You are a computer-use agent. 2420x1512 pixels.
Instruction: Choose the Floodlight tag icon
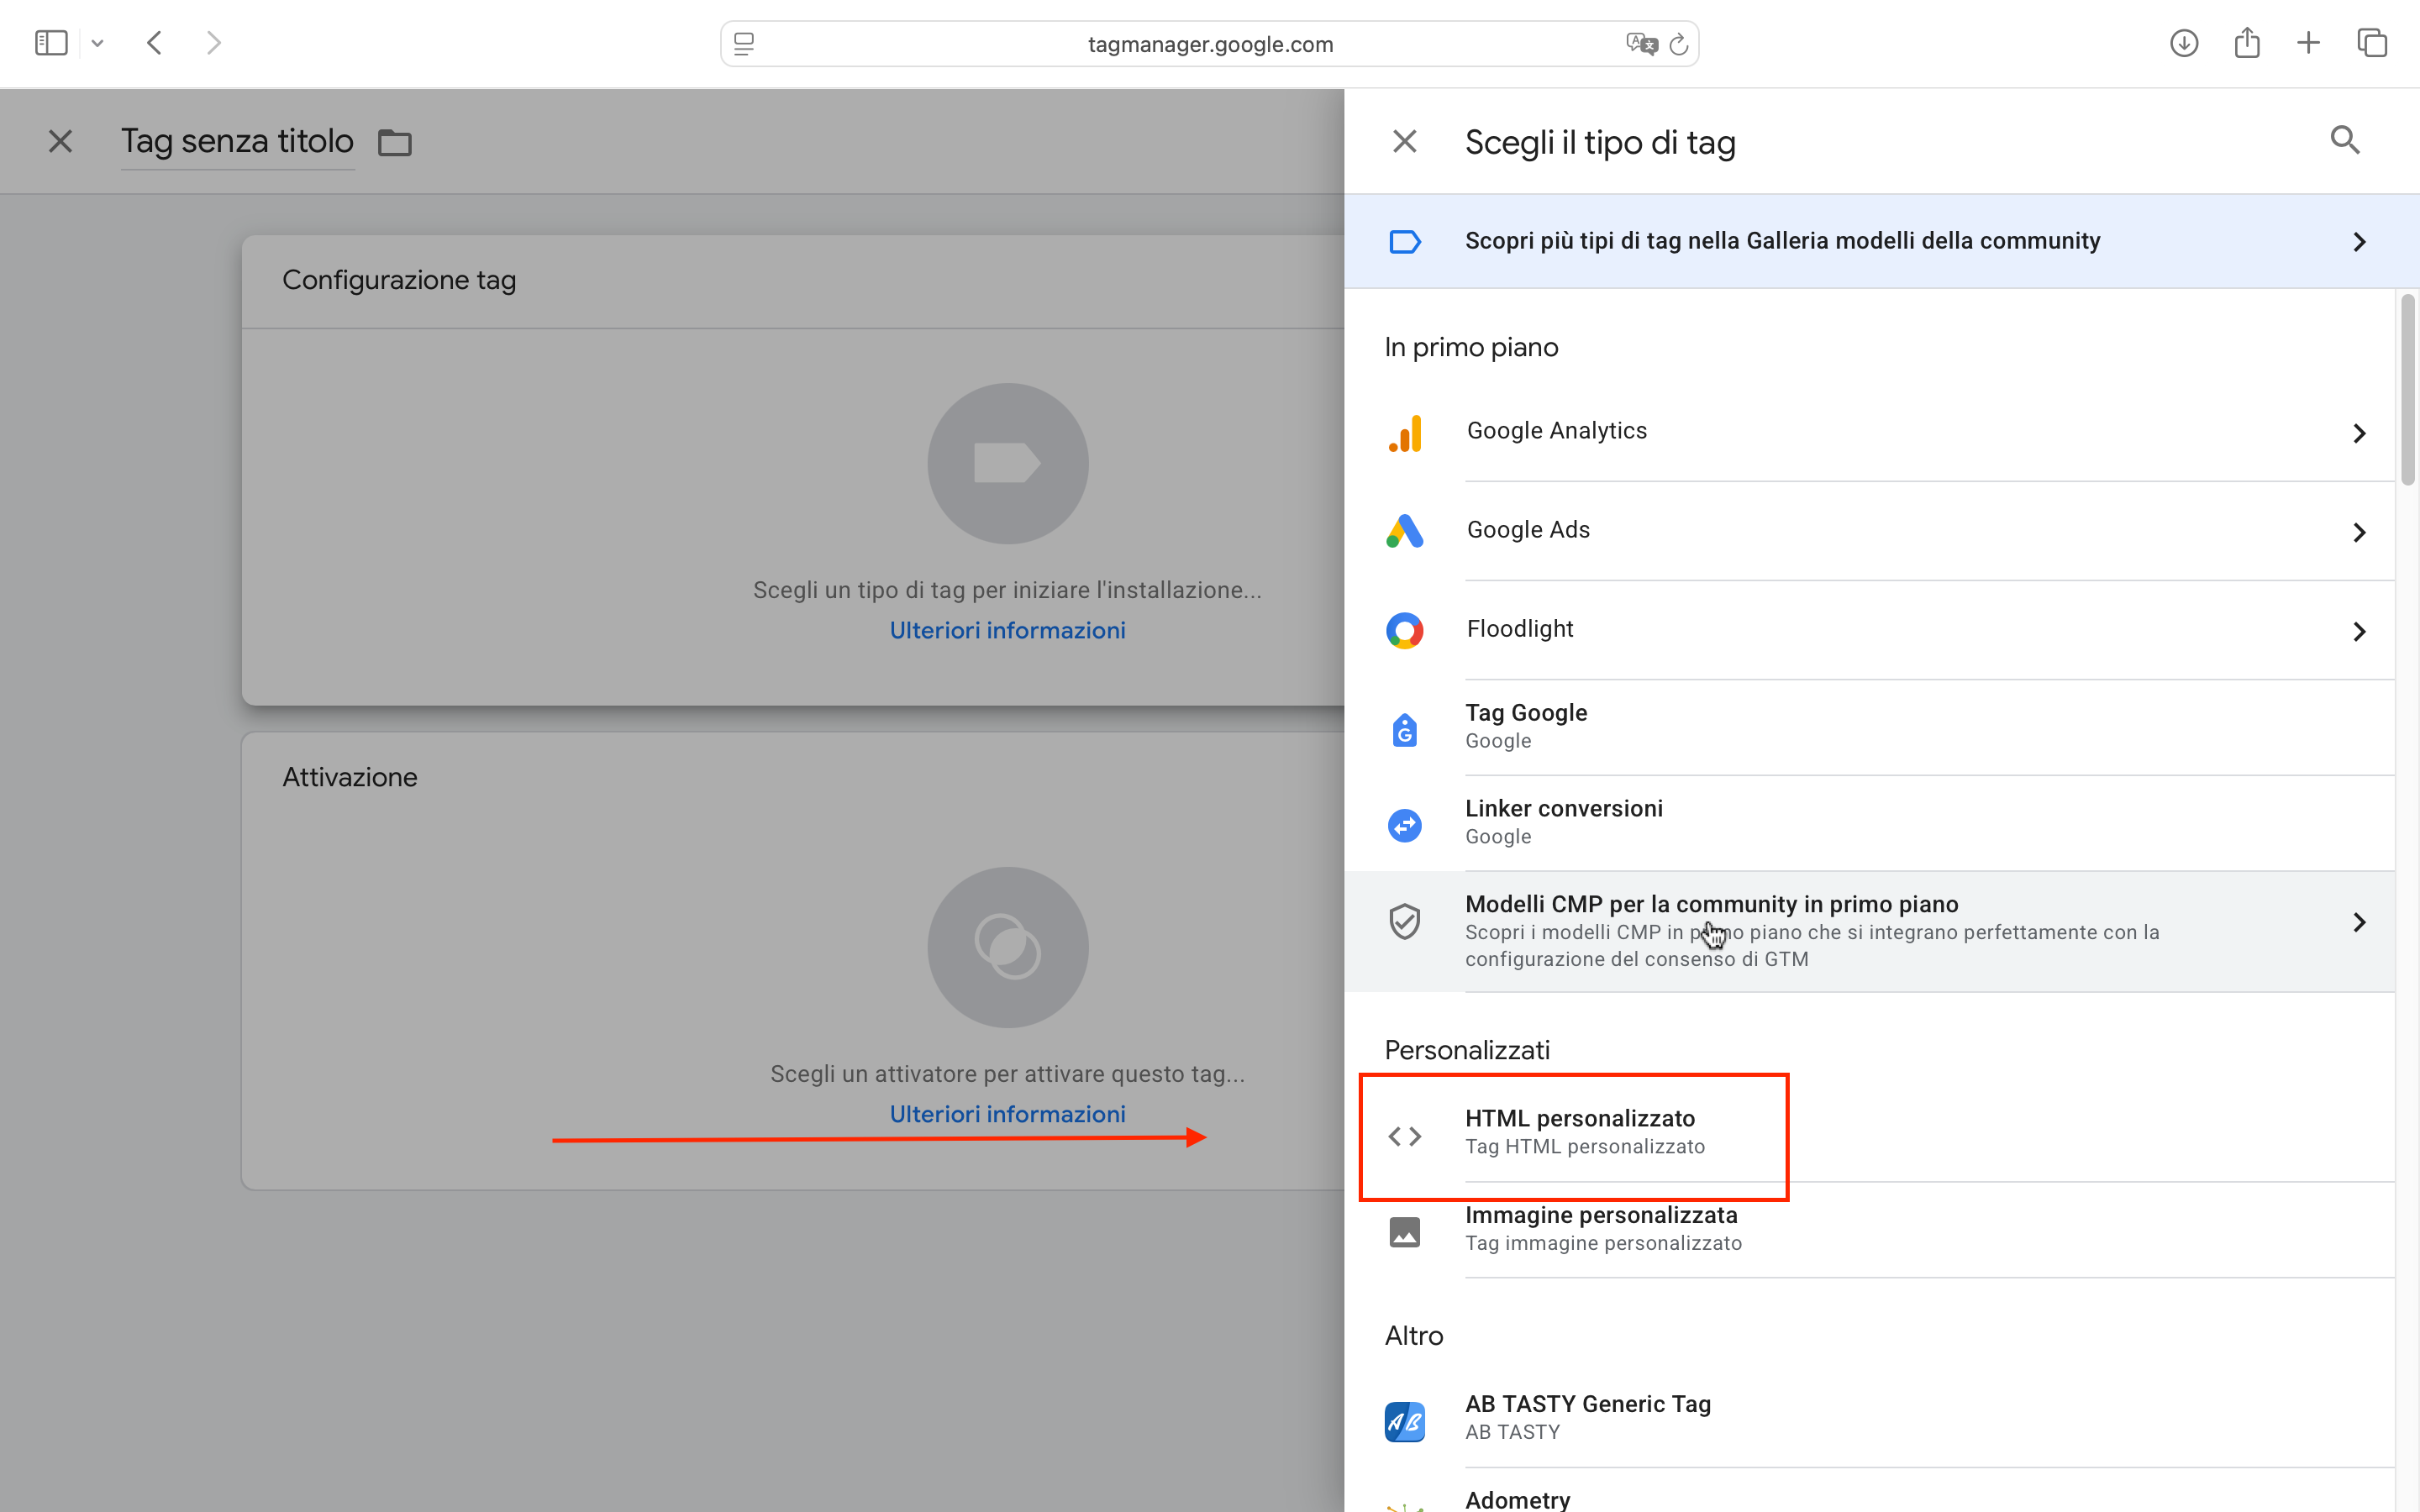click(1404, 630)
